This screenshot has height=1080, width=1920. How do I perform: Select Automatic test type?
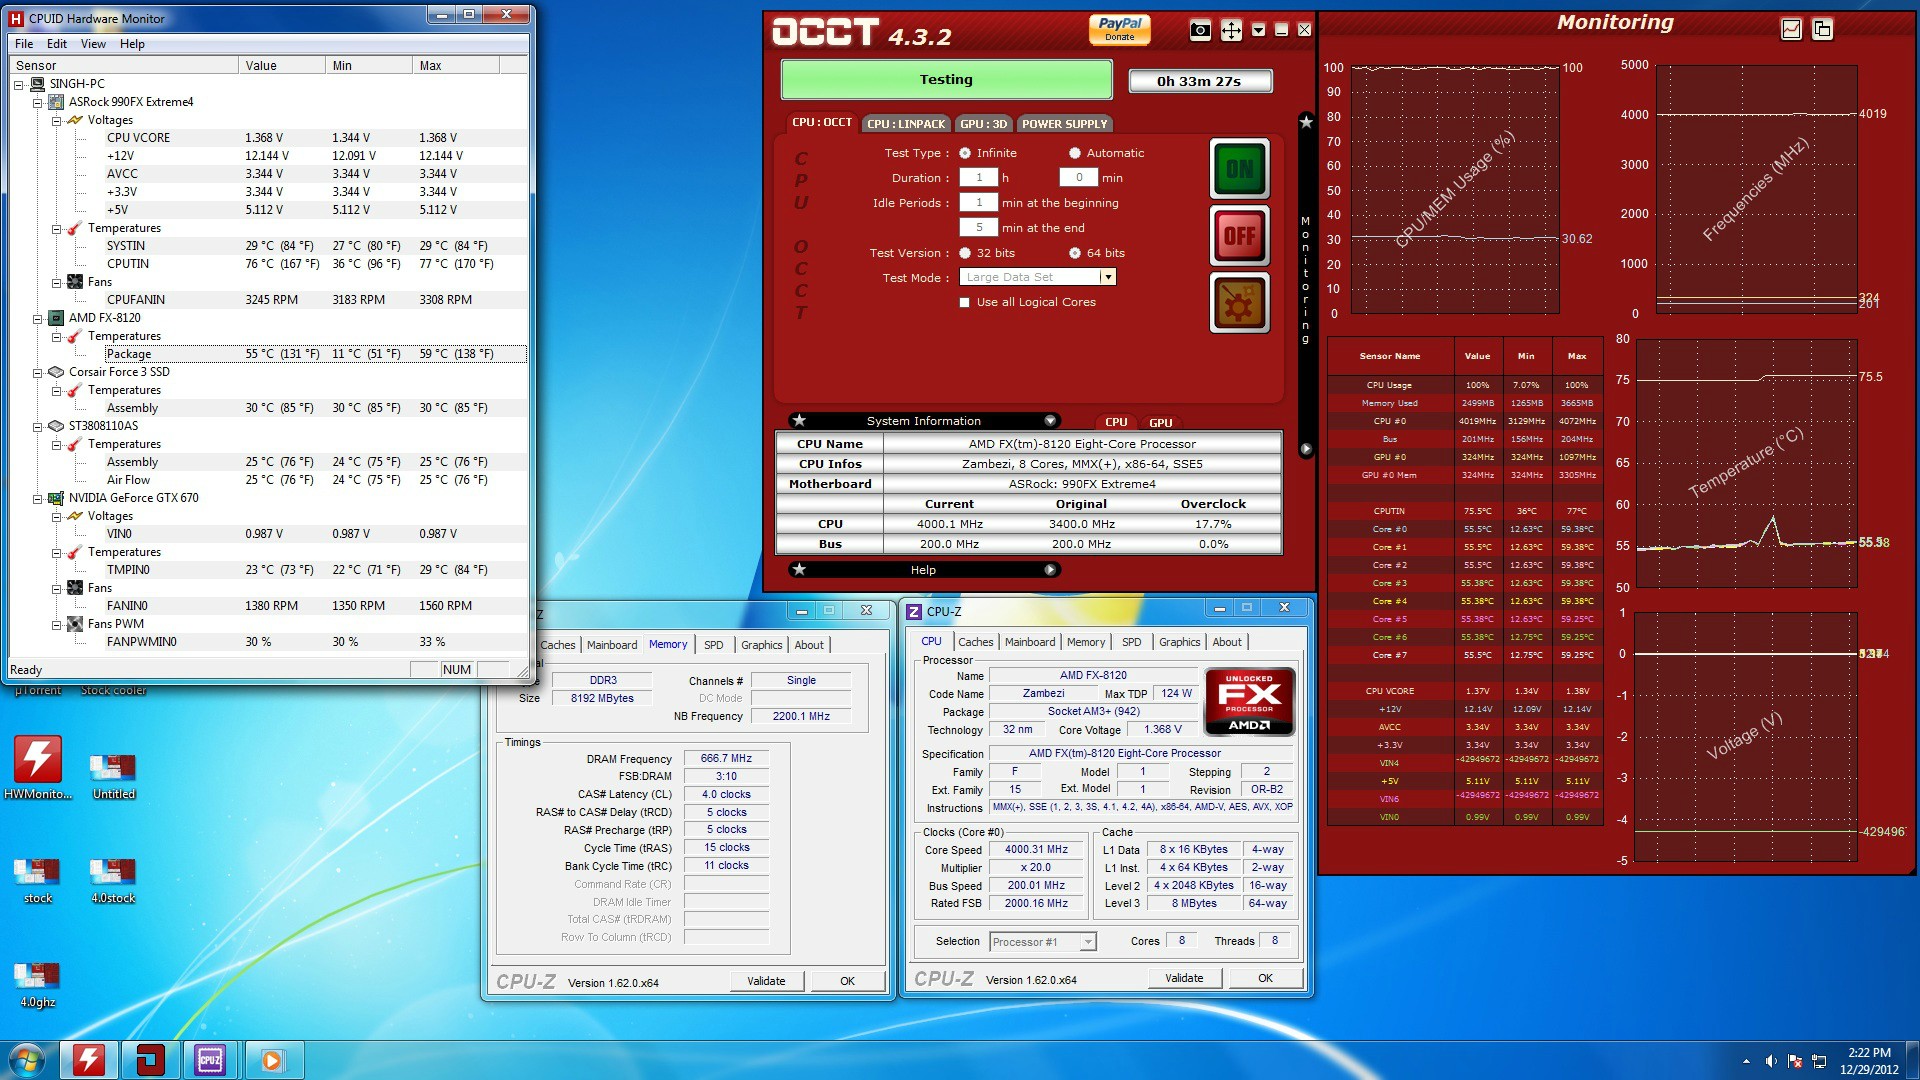(1074, 153)
